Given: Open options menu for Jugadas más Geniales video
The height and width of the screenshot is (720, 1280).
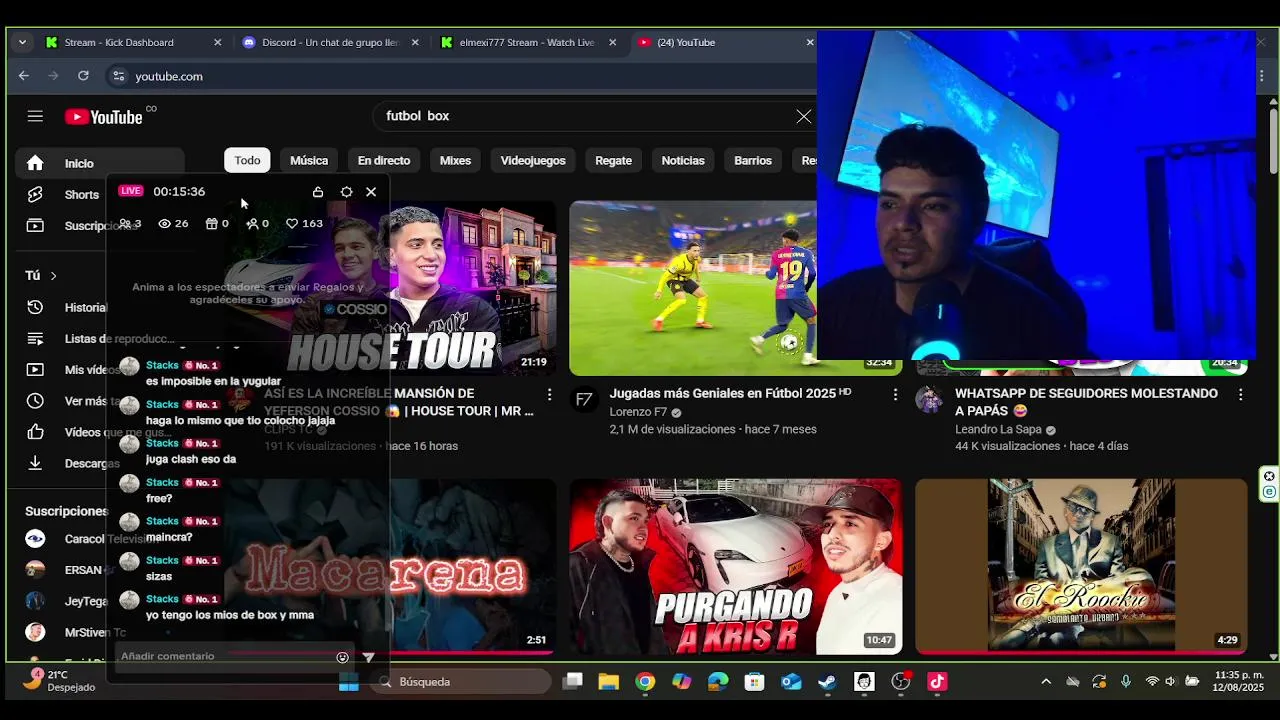Looking at the screenshot, I should pos(895,395).
